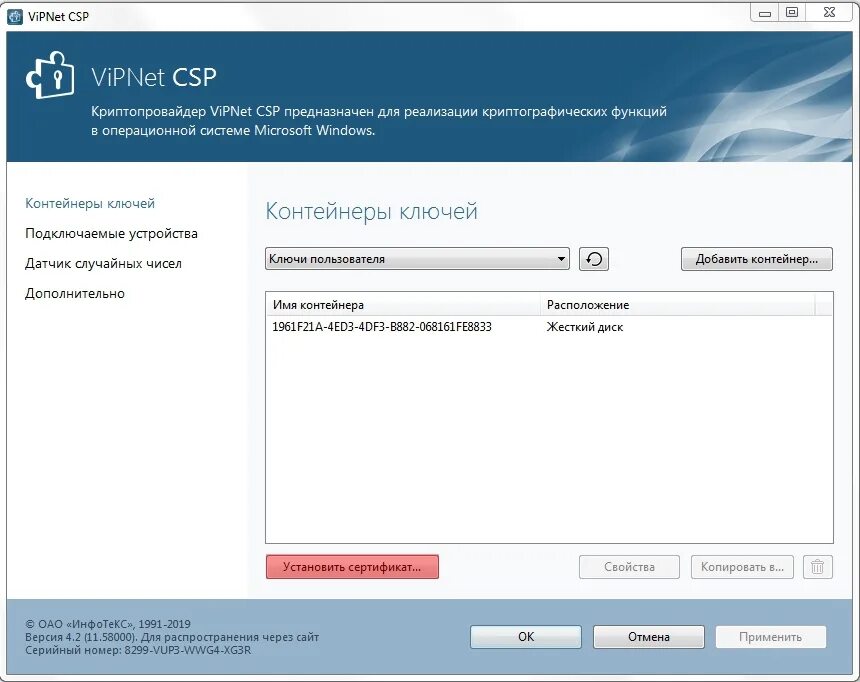Click the "Копировать в..." button
The width and height of the screenshot is (860, 682).
(x=743, y=567)
